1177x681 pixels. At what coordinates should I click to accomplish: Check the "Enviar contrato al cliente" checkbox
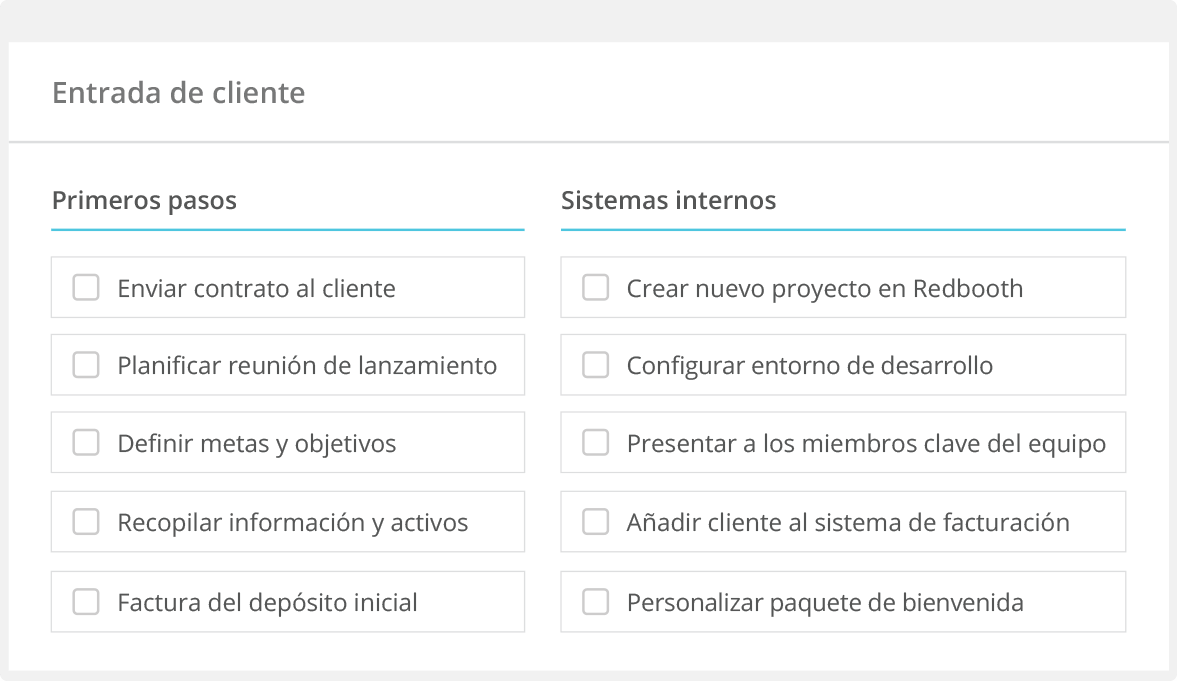pos(85,287)
